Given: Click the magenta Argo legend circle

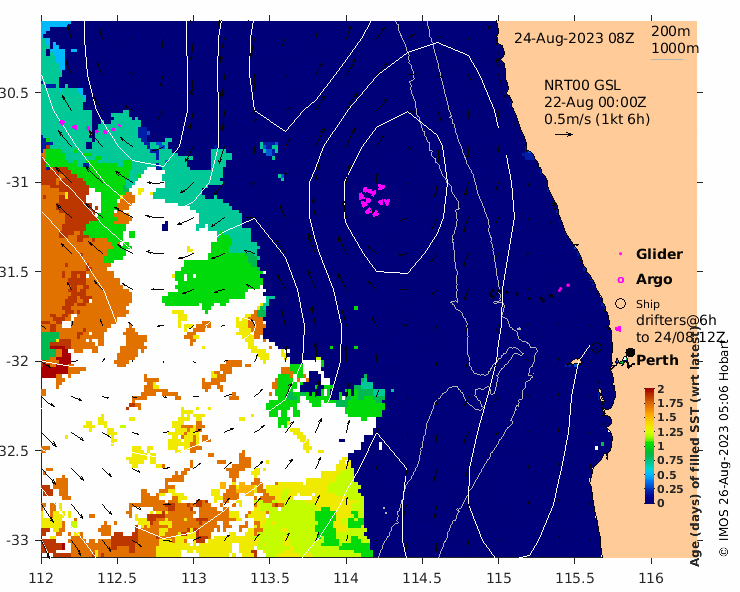Looking at the screenshot, I should click(x=621, y=280).
